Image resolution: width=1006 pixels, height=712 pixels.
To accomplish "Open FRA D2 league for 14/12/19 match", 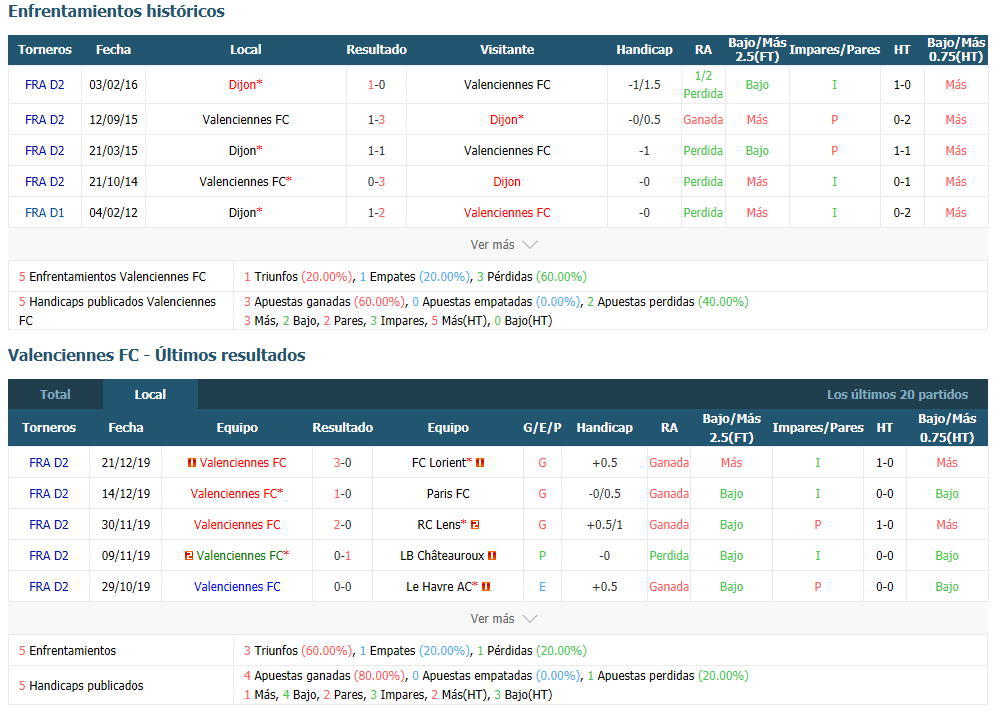I will click(49, 494).
